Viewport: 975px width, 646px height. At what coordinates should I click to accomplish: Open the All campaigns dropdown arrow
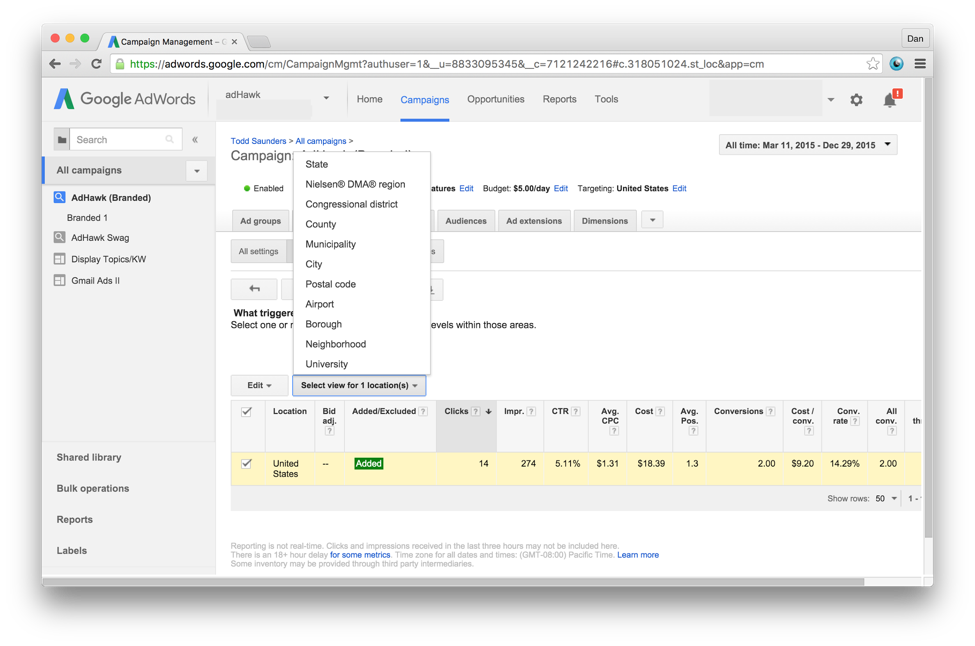[196, 171]
